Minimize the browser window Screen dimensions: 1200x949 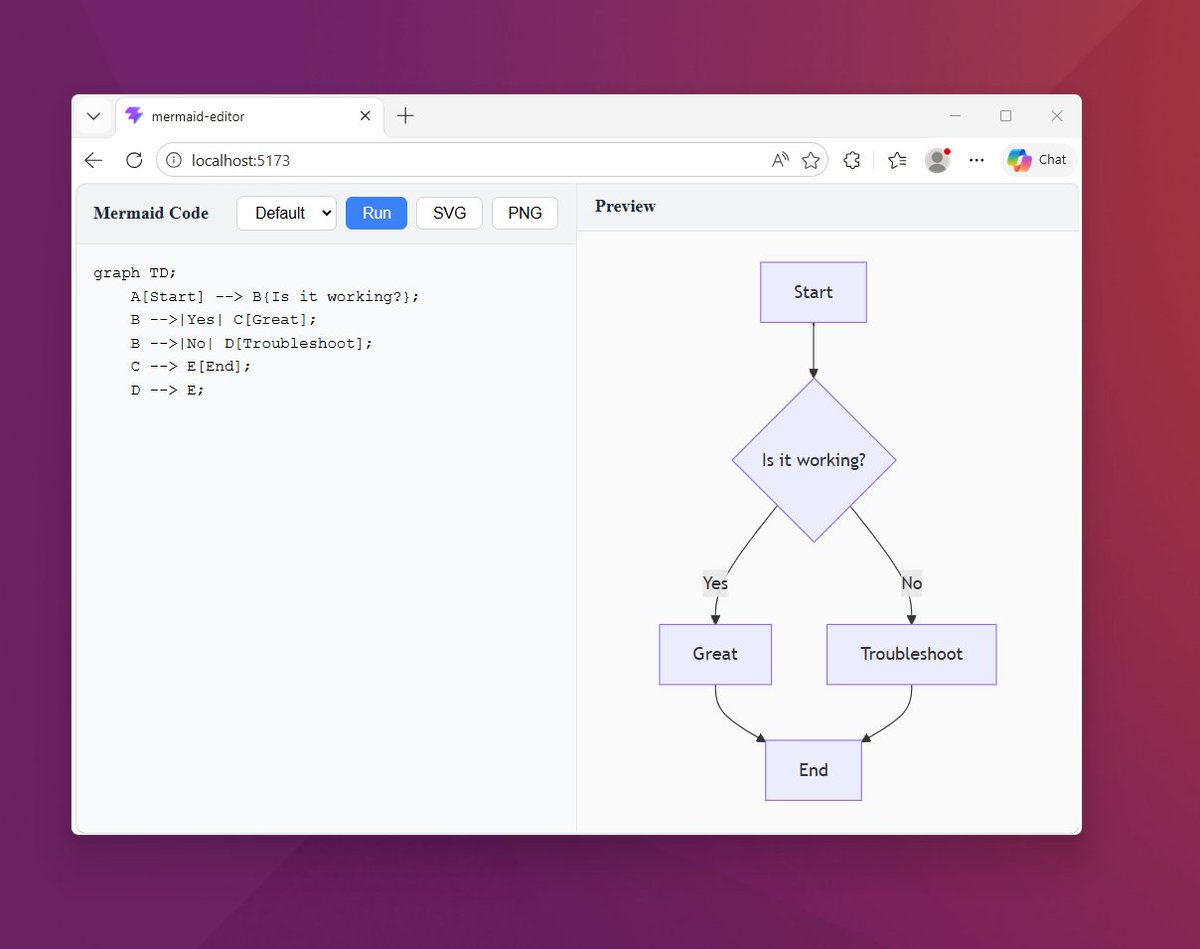[955, 116]
